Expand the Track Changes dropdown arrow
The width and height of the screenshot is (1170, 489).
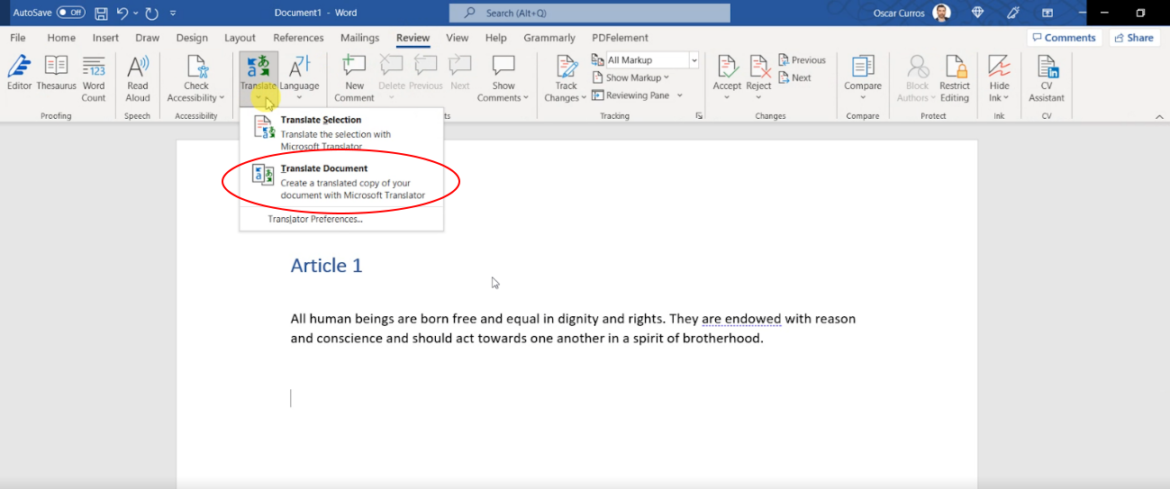[584, 98]
